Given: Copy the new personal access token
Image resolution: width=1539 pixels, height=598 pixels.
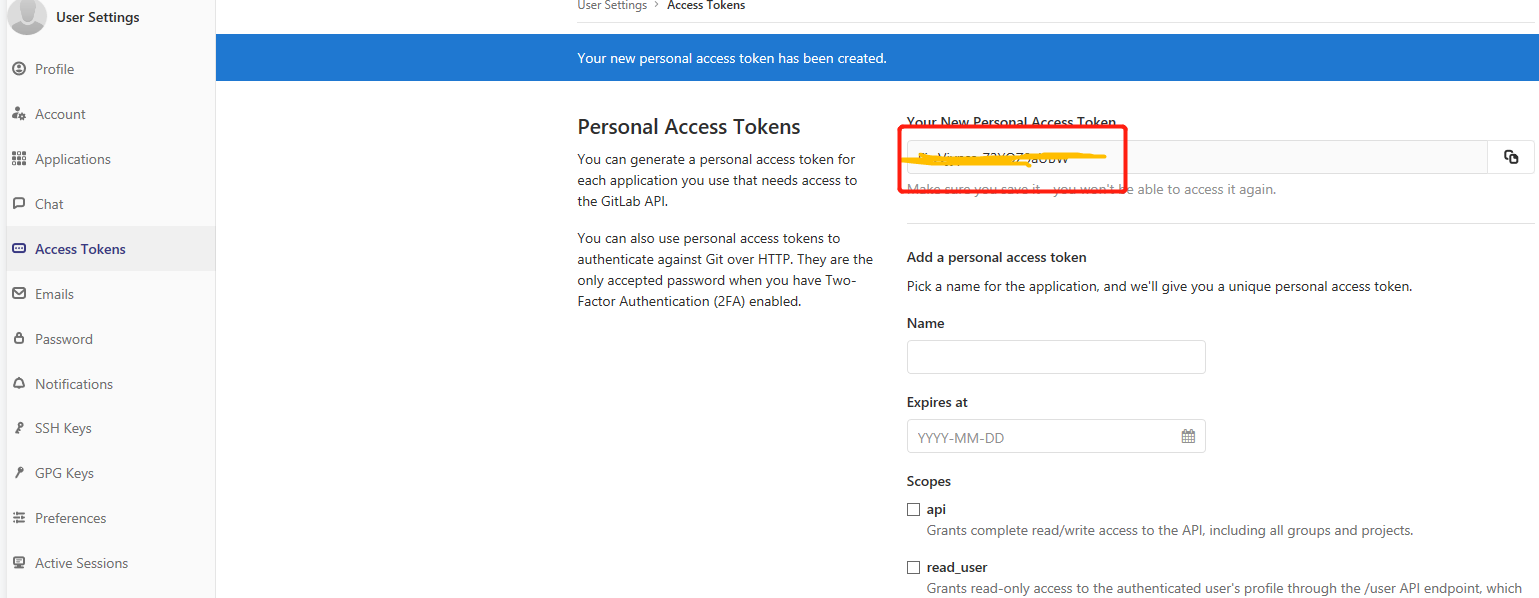Looking at the screenshot, I should pos(1511,157).
